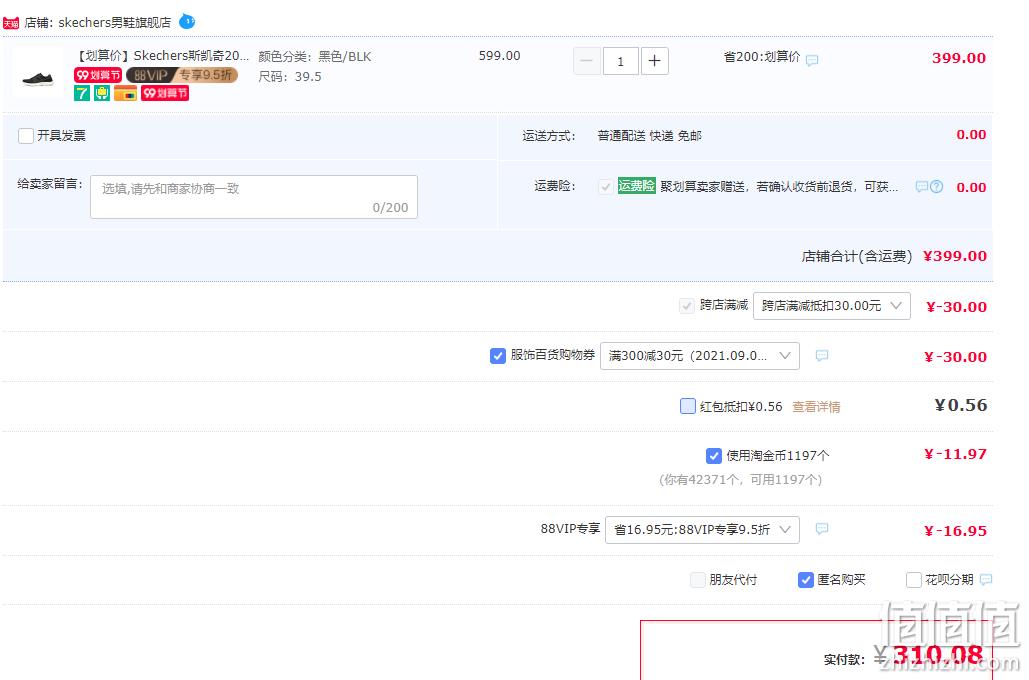Click the second 99划算节 badge in lower row
This screenshot has height=680, width=1029.
(x=165, y=93)
